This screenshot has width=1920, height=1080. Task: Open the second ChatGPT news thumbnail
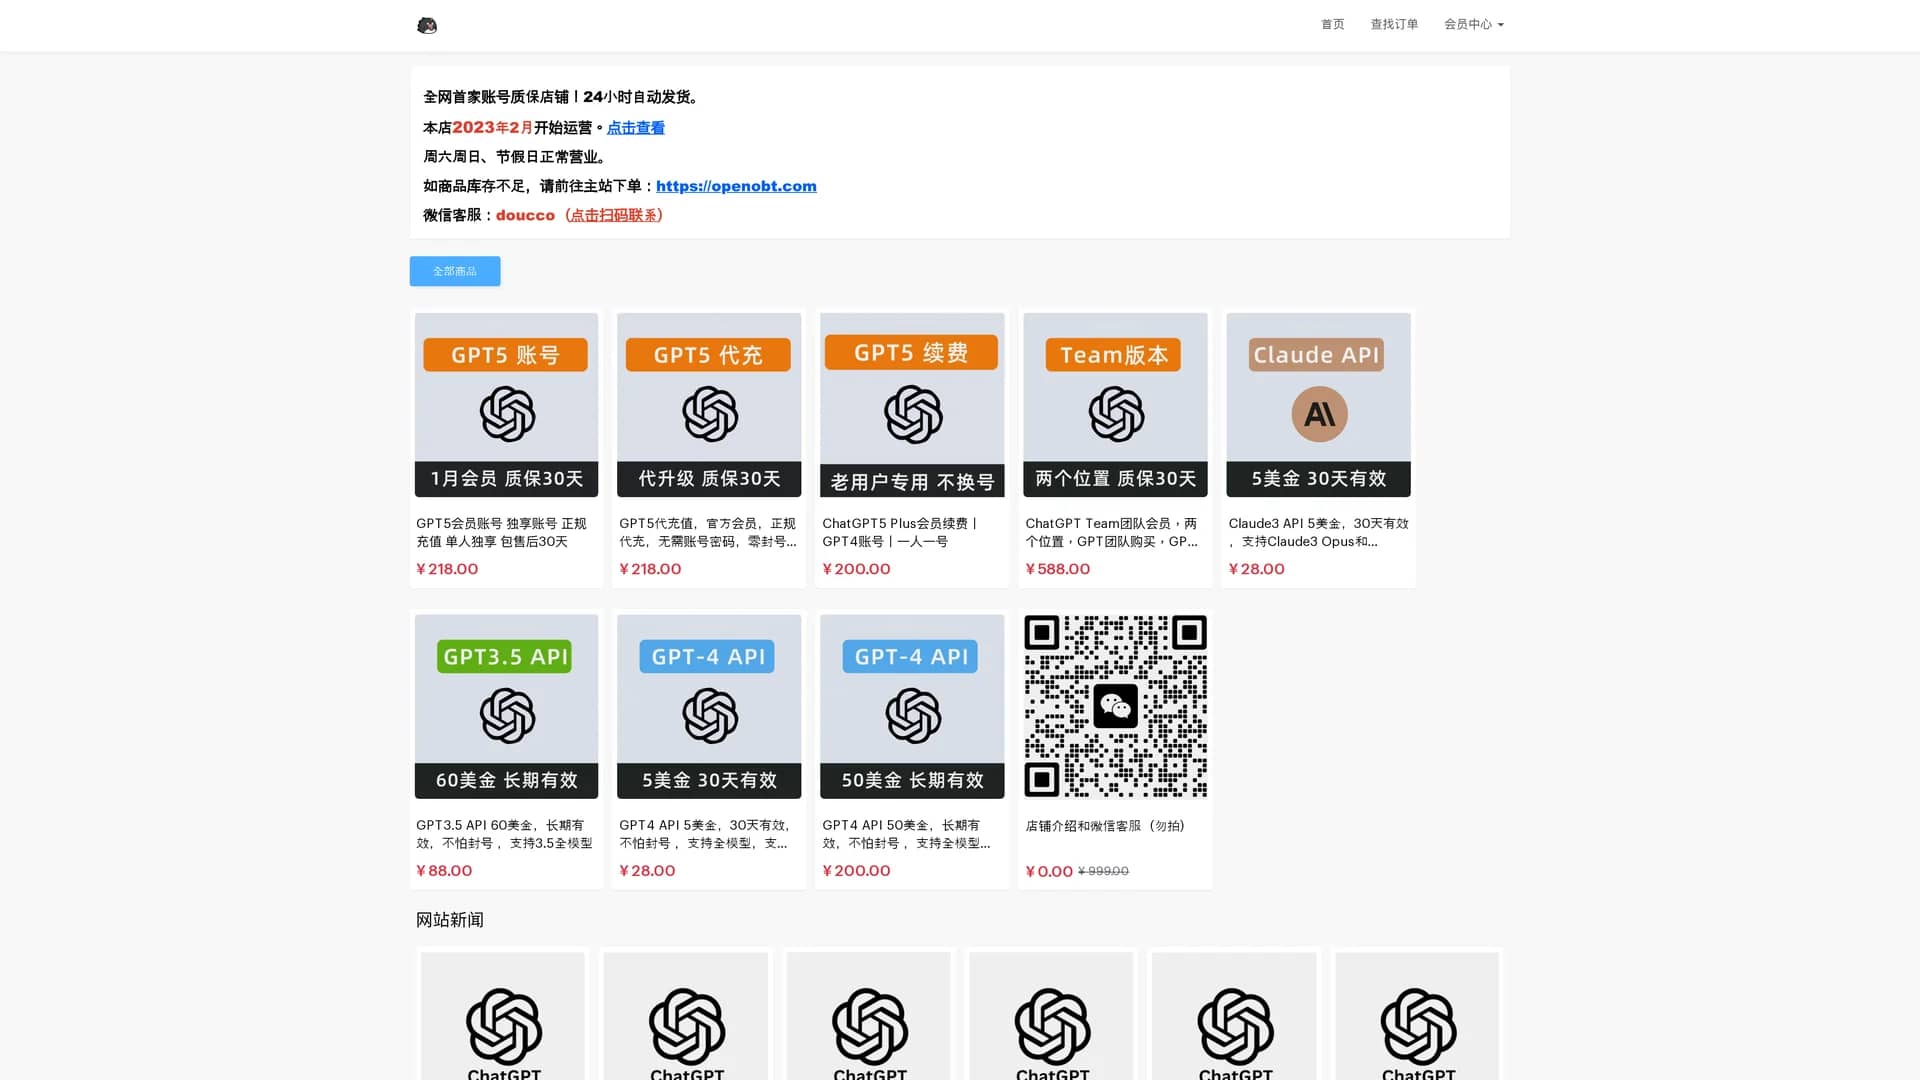pos(686,1016)
